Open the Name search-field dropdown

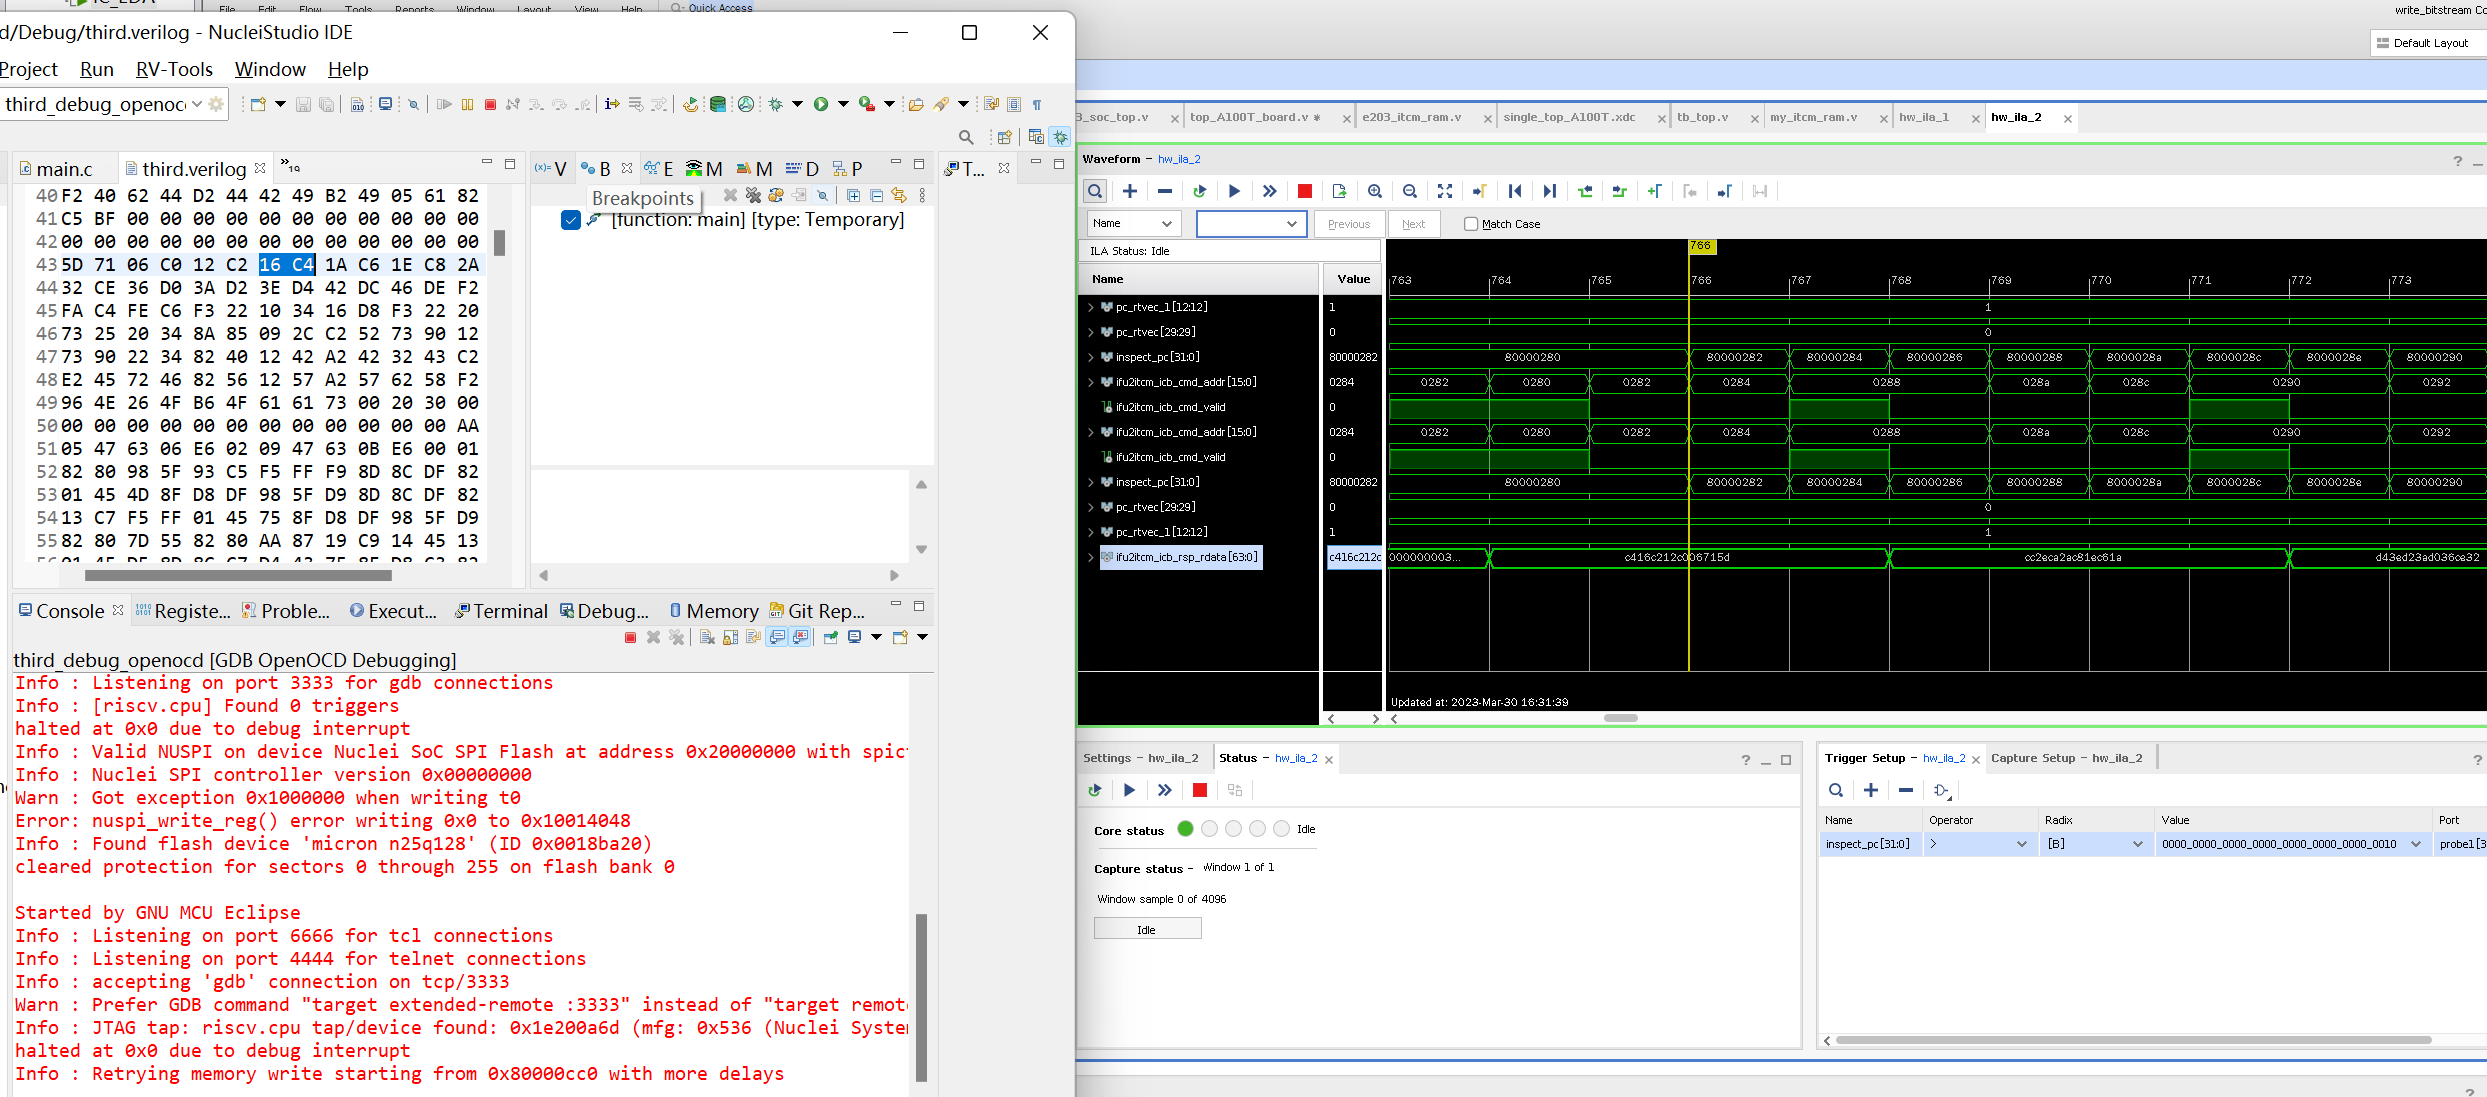click(x=1134, y=224)
